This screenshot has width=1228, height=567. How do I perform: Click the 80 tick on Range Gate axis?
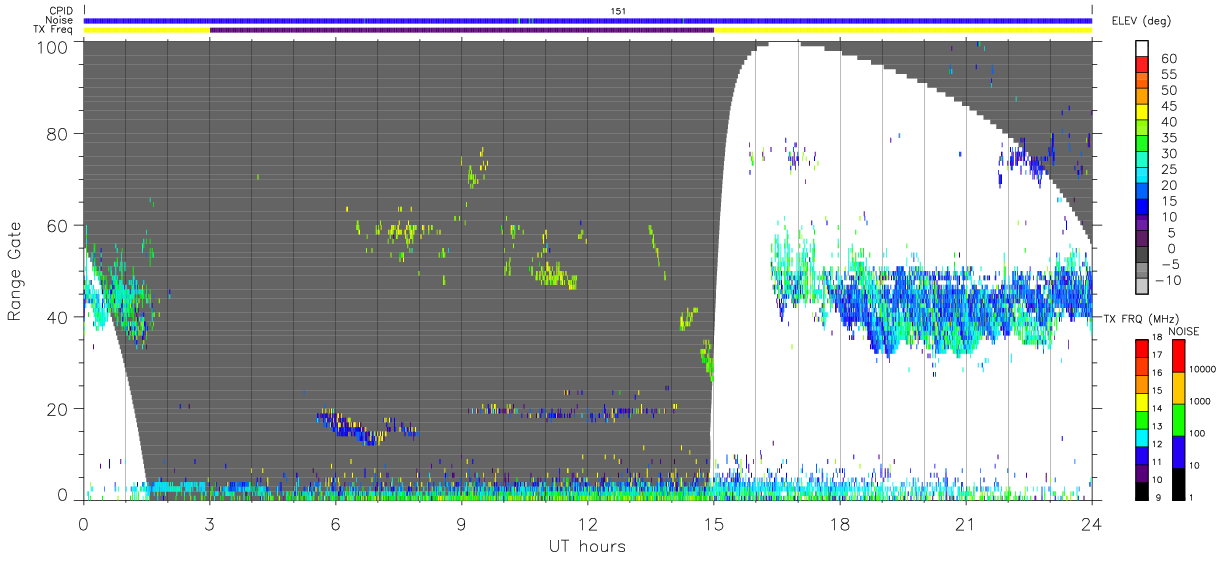tap(57, 134)
